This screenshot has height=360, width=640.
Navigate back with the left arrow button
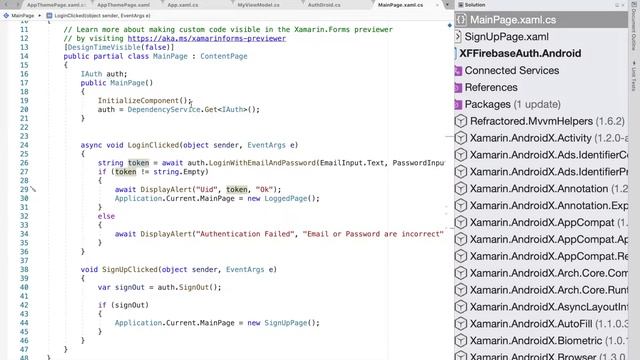point(6,5)
